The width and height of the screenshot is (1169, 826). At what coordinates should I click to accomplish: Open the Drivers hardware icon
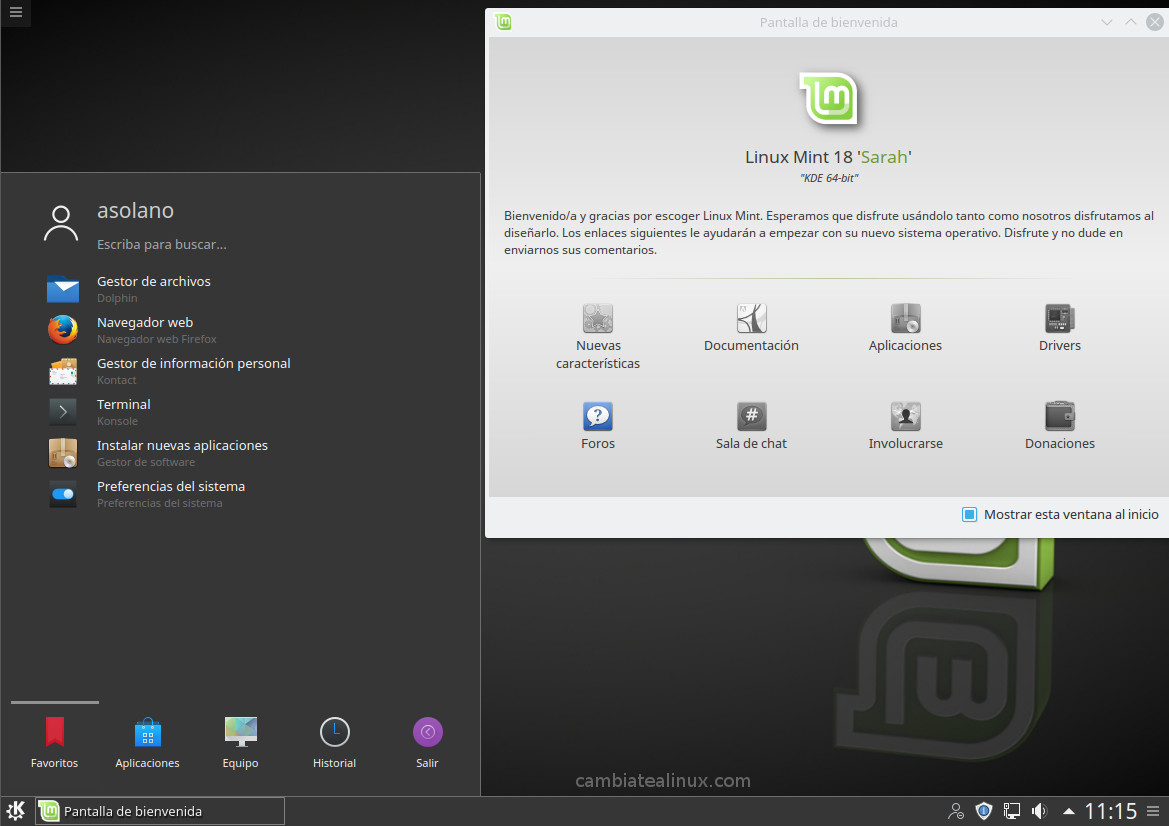[1059, 318]
